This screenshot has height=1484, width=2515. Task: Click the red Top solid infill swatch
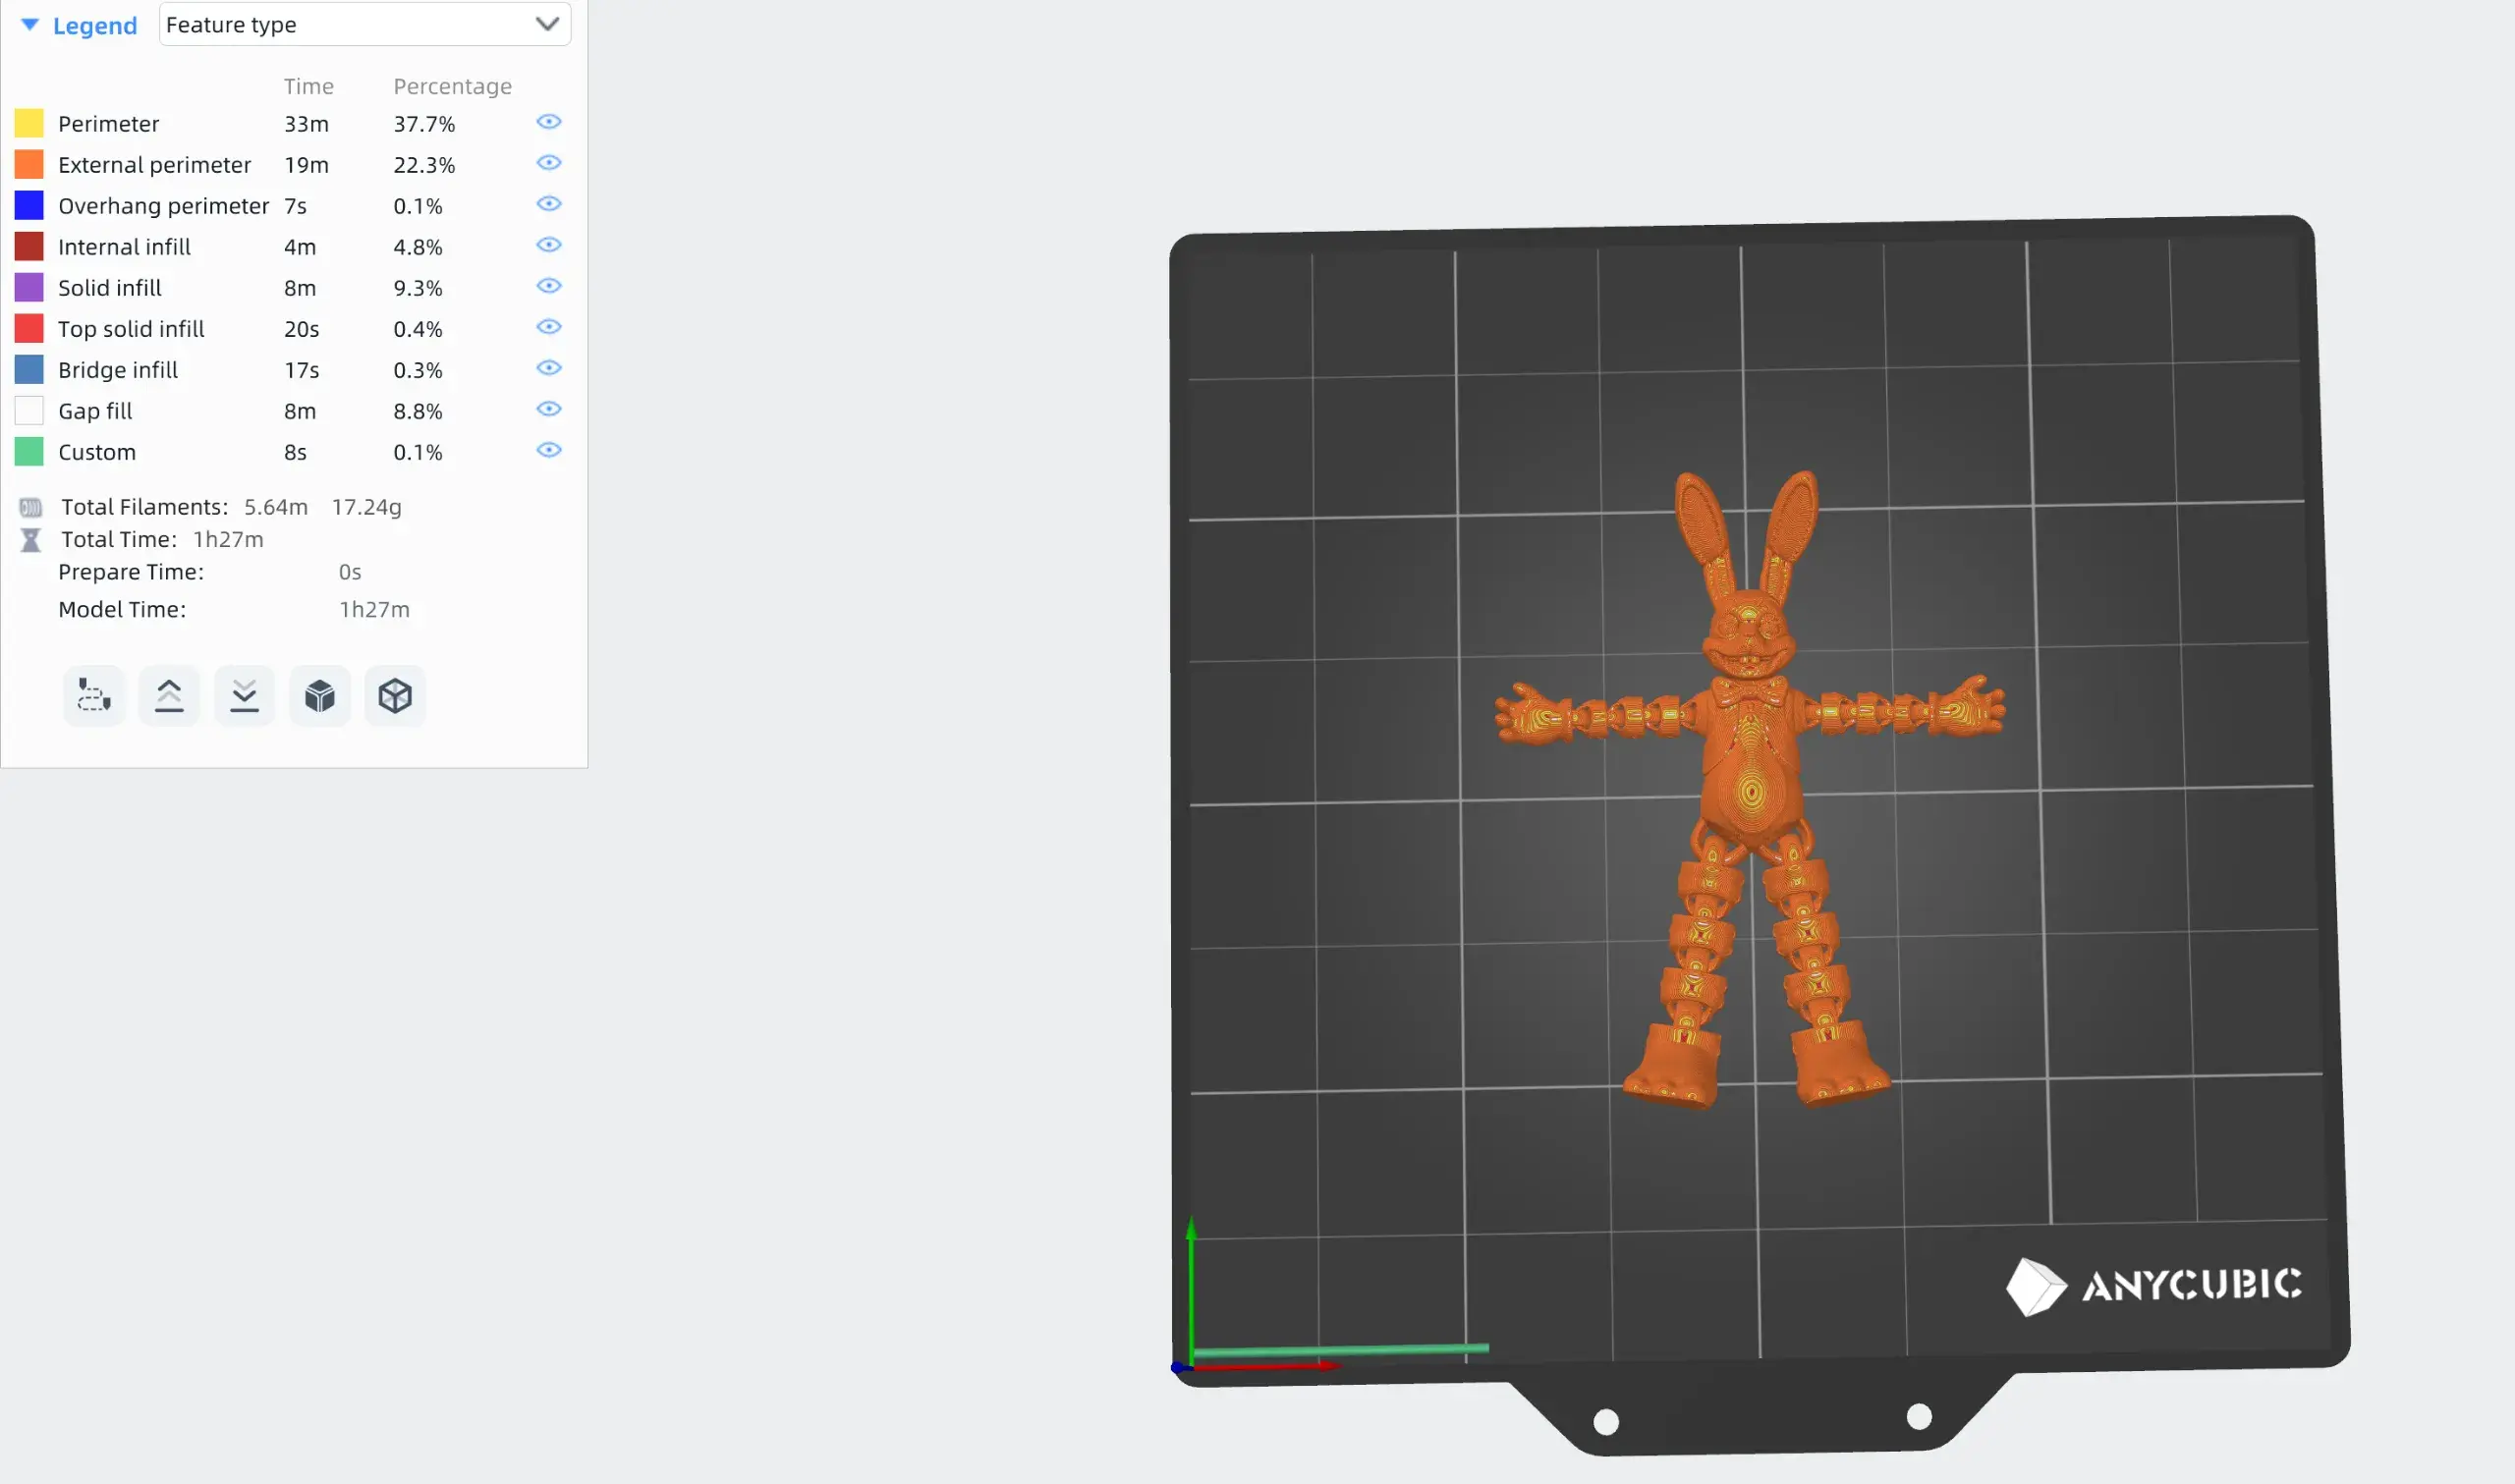point(29,328)
